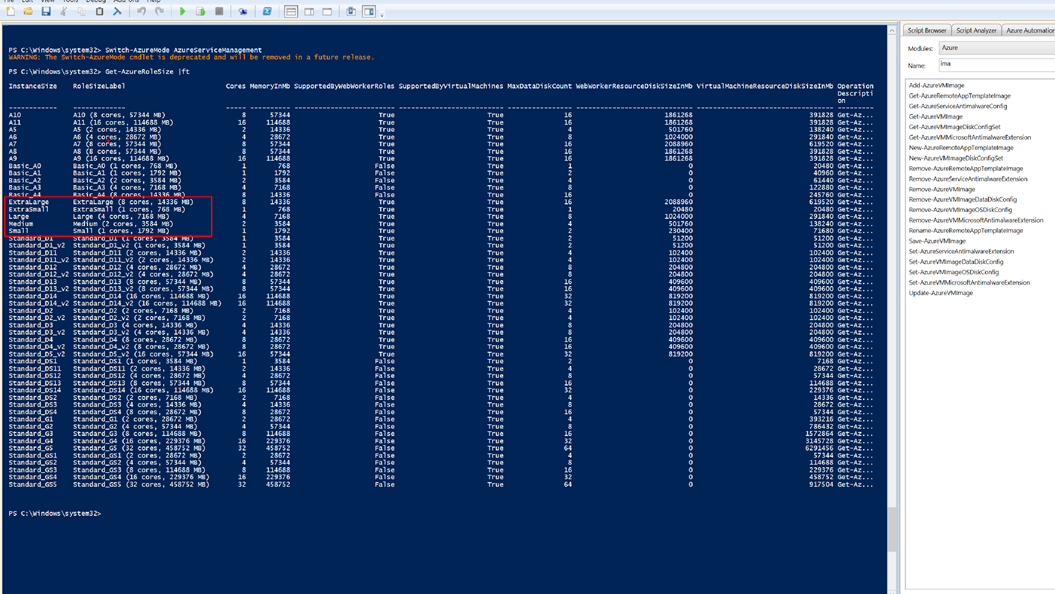
Task: Click the InstanceSize column header
Action: (x=32, y=86)
